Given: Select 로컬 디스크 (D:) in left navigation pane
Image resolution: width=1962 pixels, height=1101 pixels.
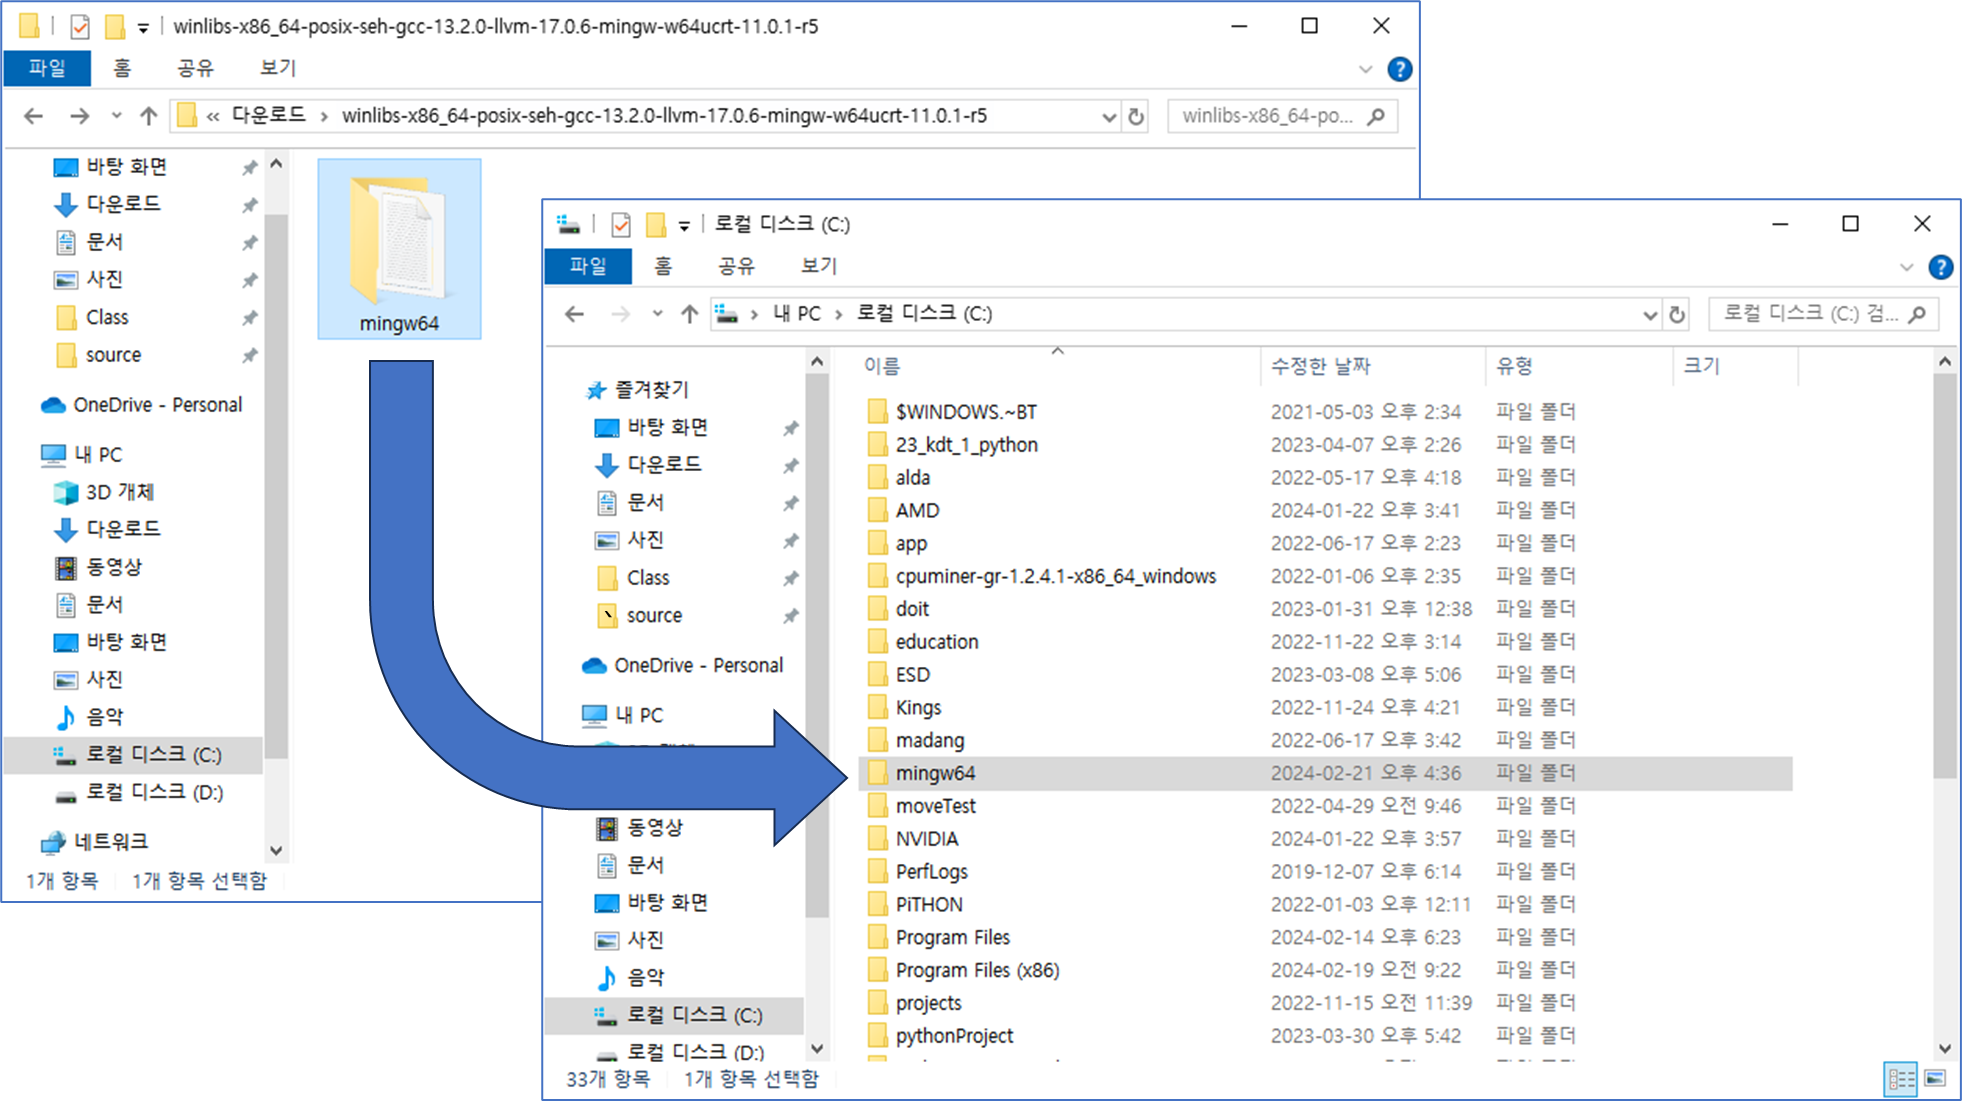Looking at the screenshot, I should point(154,792).
